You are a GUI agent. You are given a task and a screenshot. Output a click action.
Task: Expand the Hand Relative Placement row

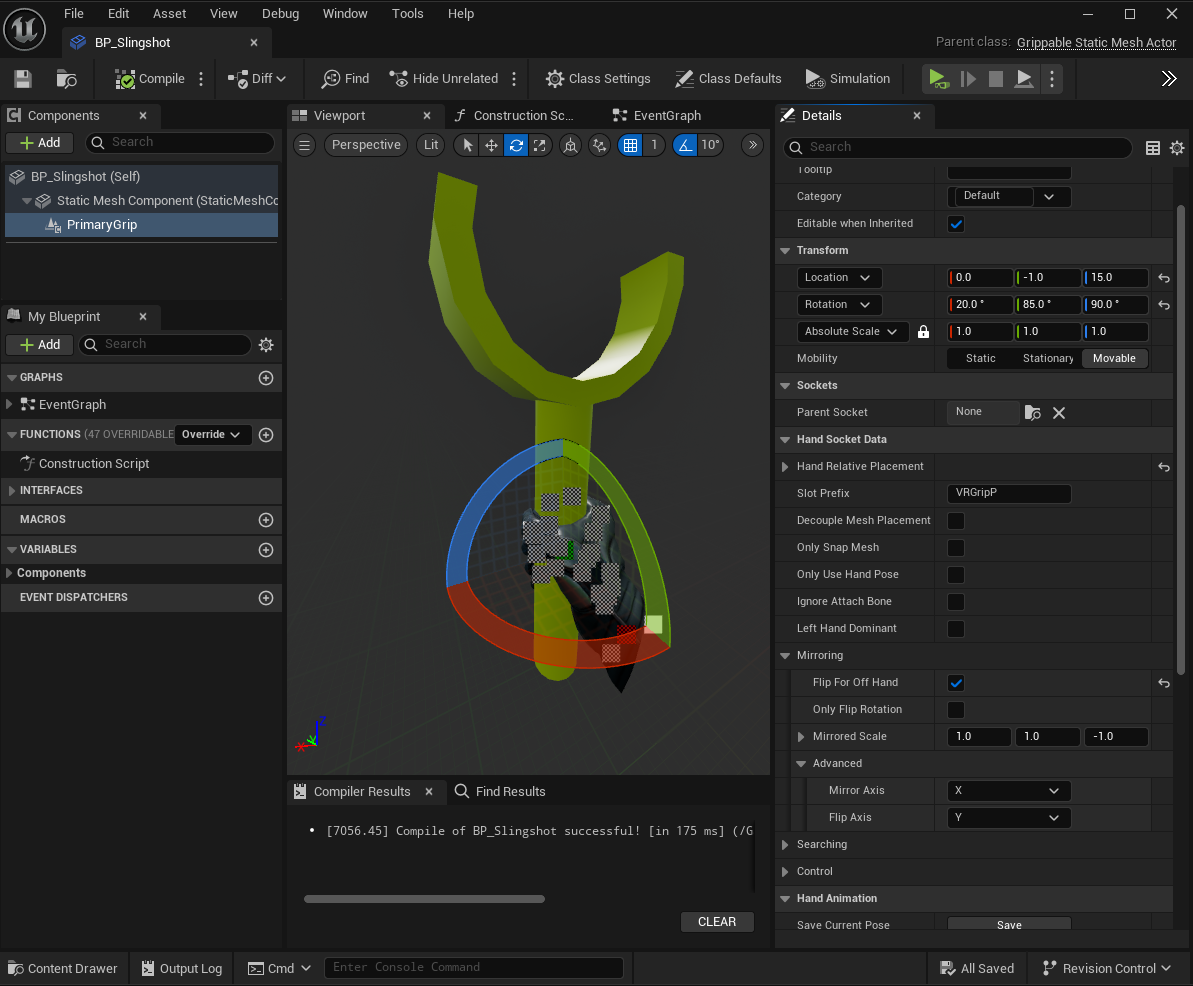pos(785,467)
